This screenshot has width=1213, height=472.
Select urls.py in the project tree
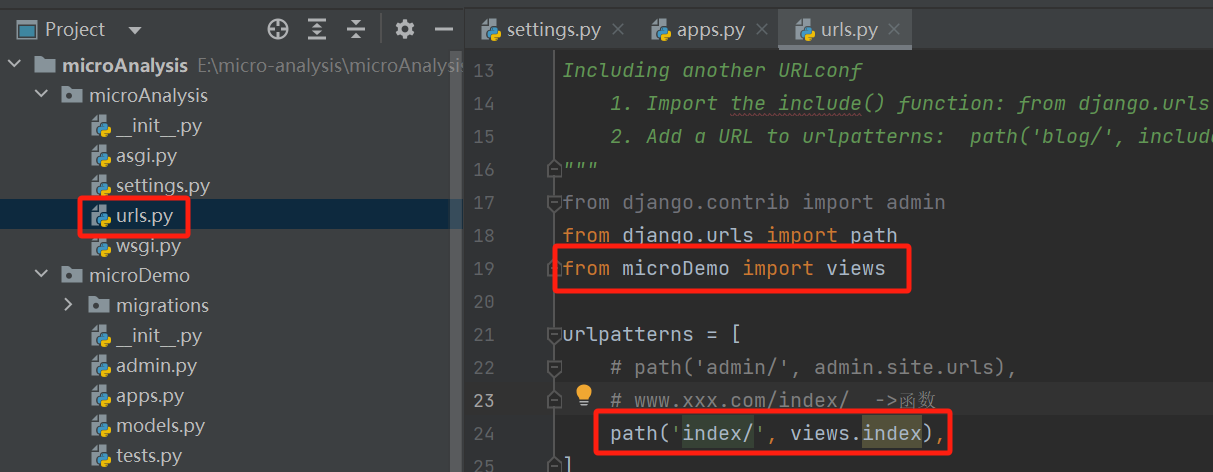click(x=145, y=215)
